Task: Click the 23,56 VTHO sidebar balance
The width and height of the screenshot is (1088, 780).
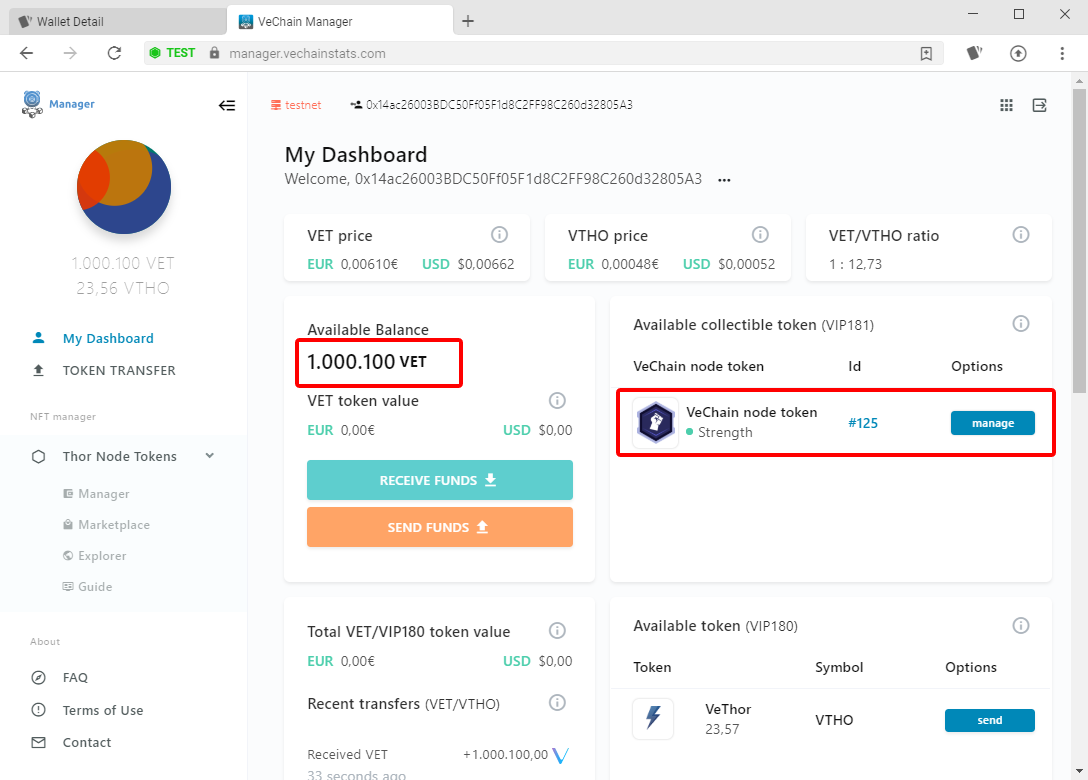Action: (x=123, y=288)
